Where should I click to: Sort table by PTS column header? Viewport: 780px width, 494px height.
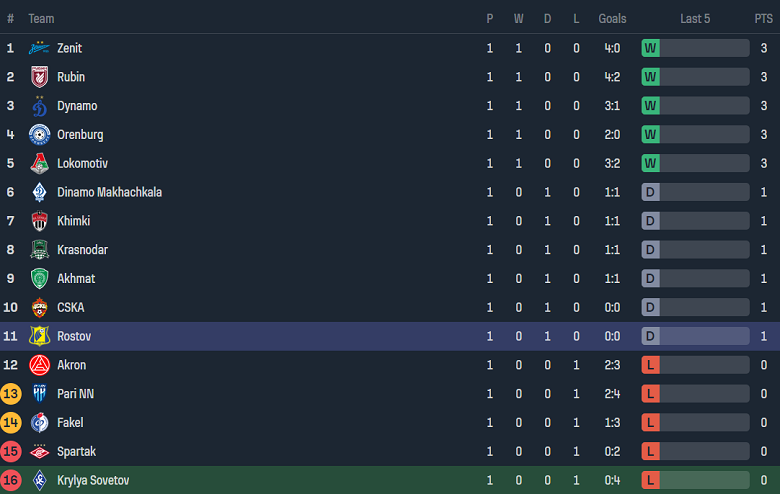763,19
